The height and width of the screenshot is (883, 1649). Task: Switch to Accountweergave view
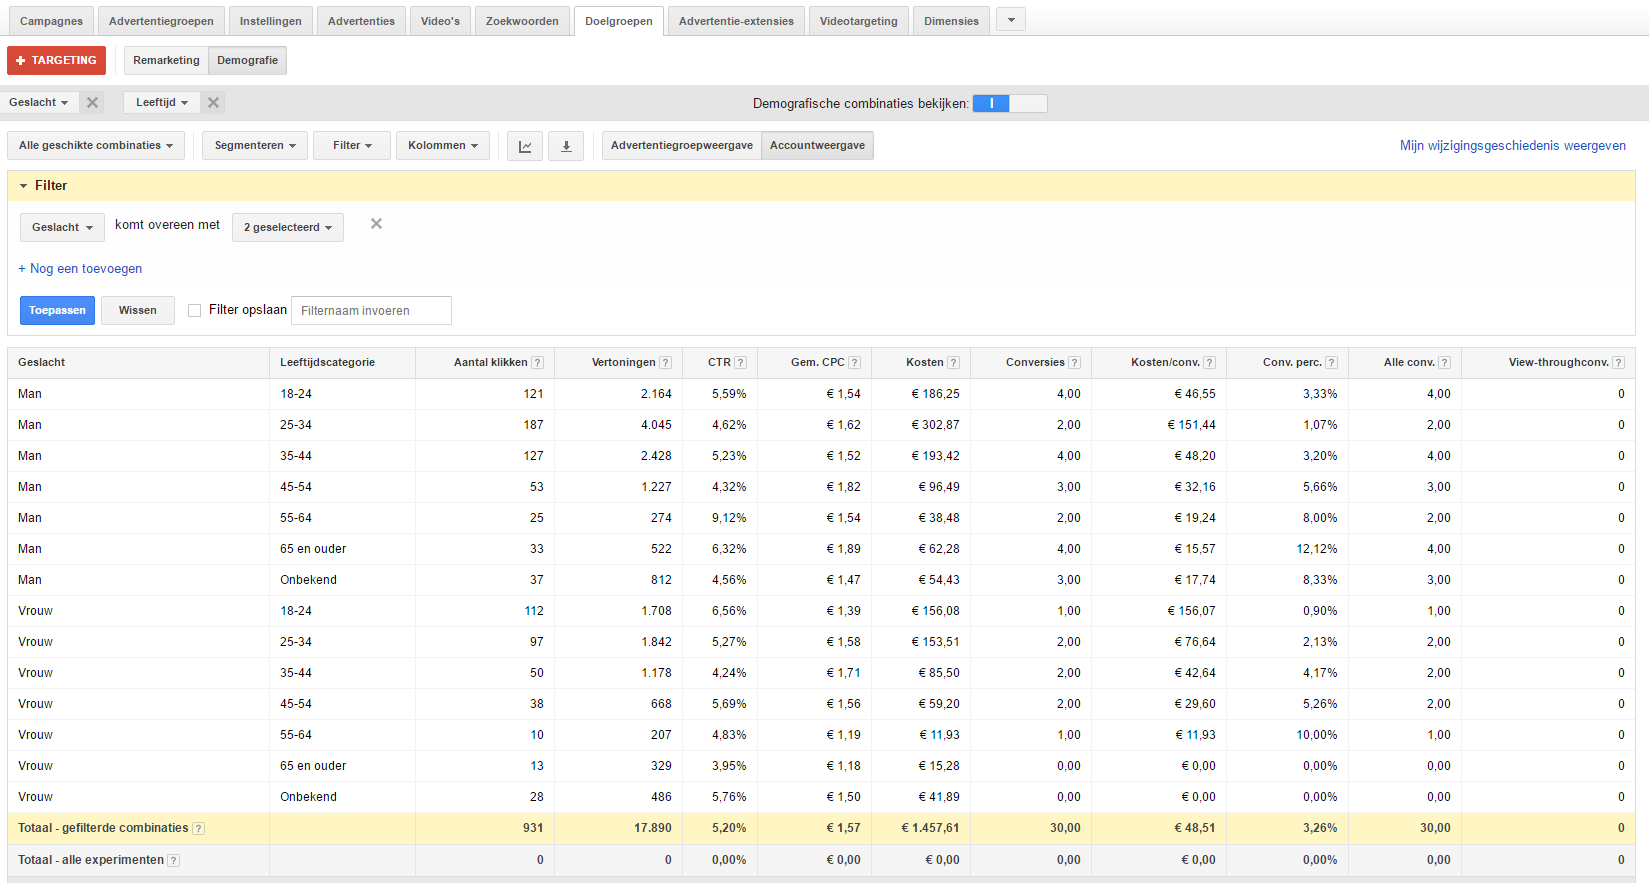pyautogui.click(x=817, y=146)
